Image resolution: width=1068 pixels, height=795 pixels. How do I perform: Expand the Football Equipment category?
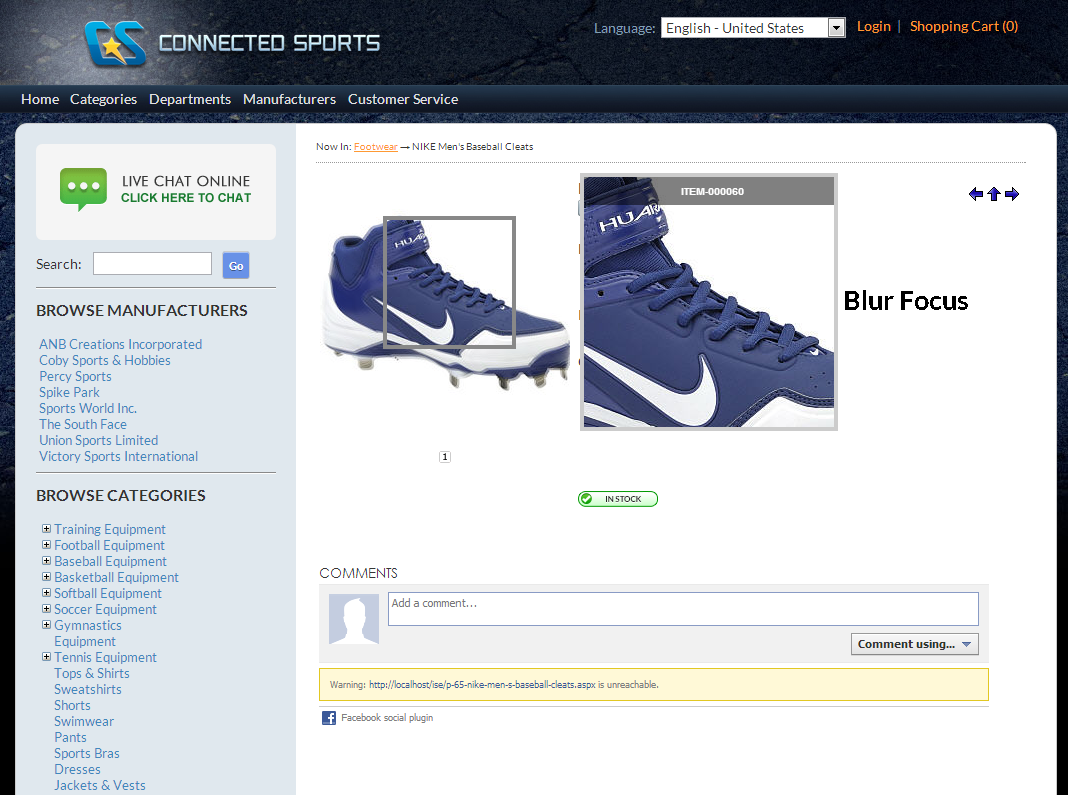(46, 544)
